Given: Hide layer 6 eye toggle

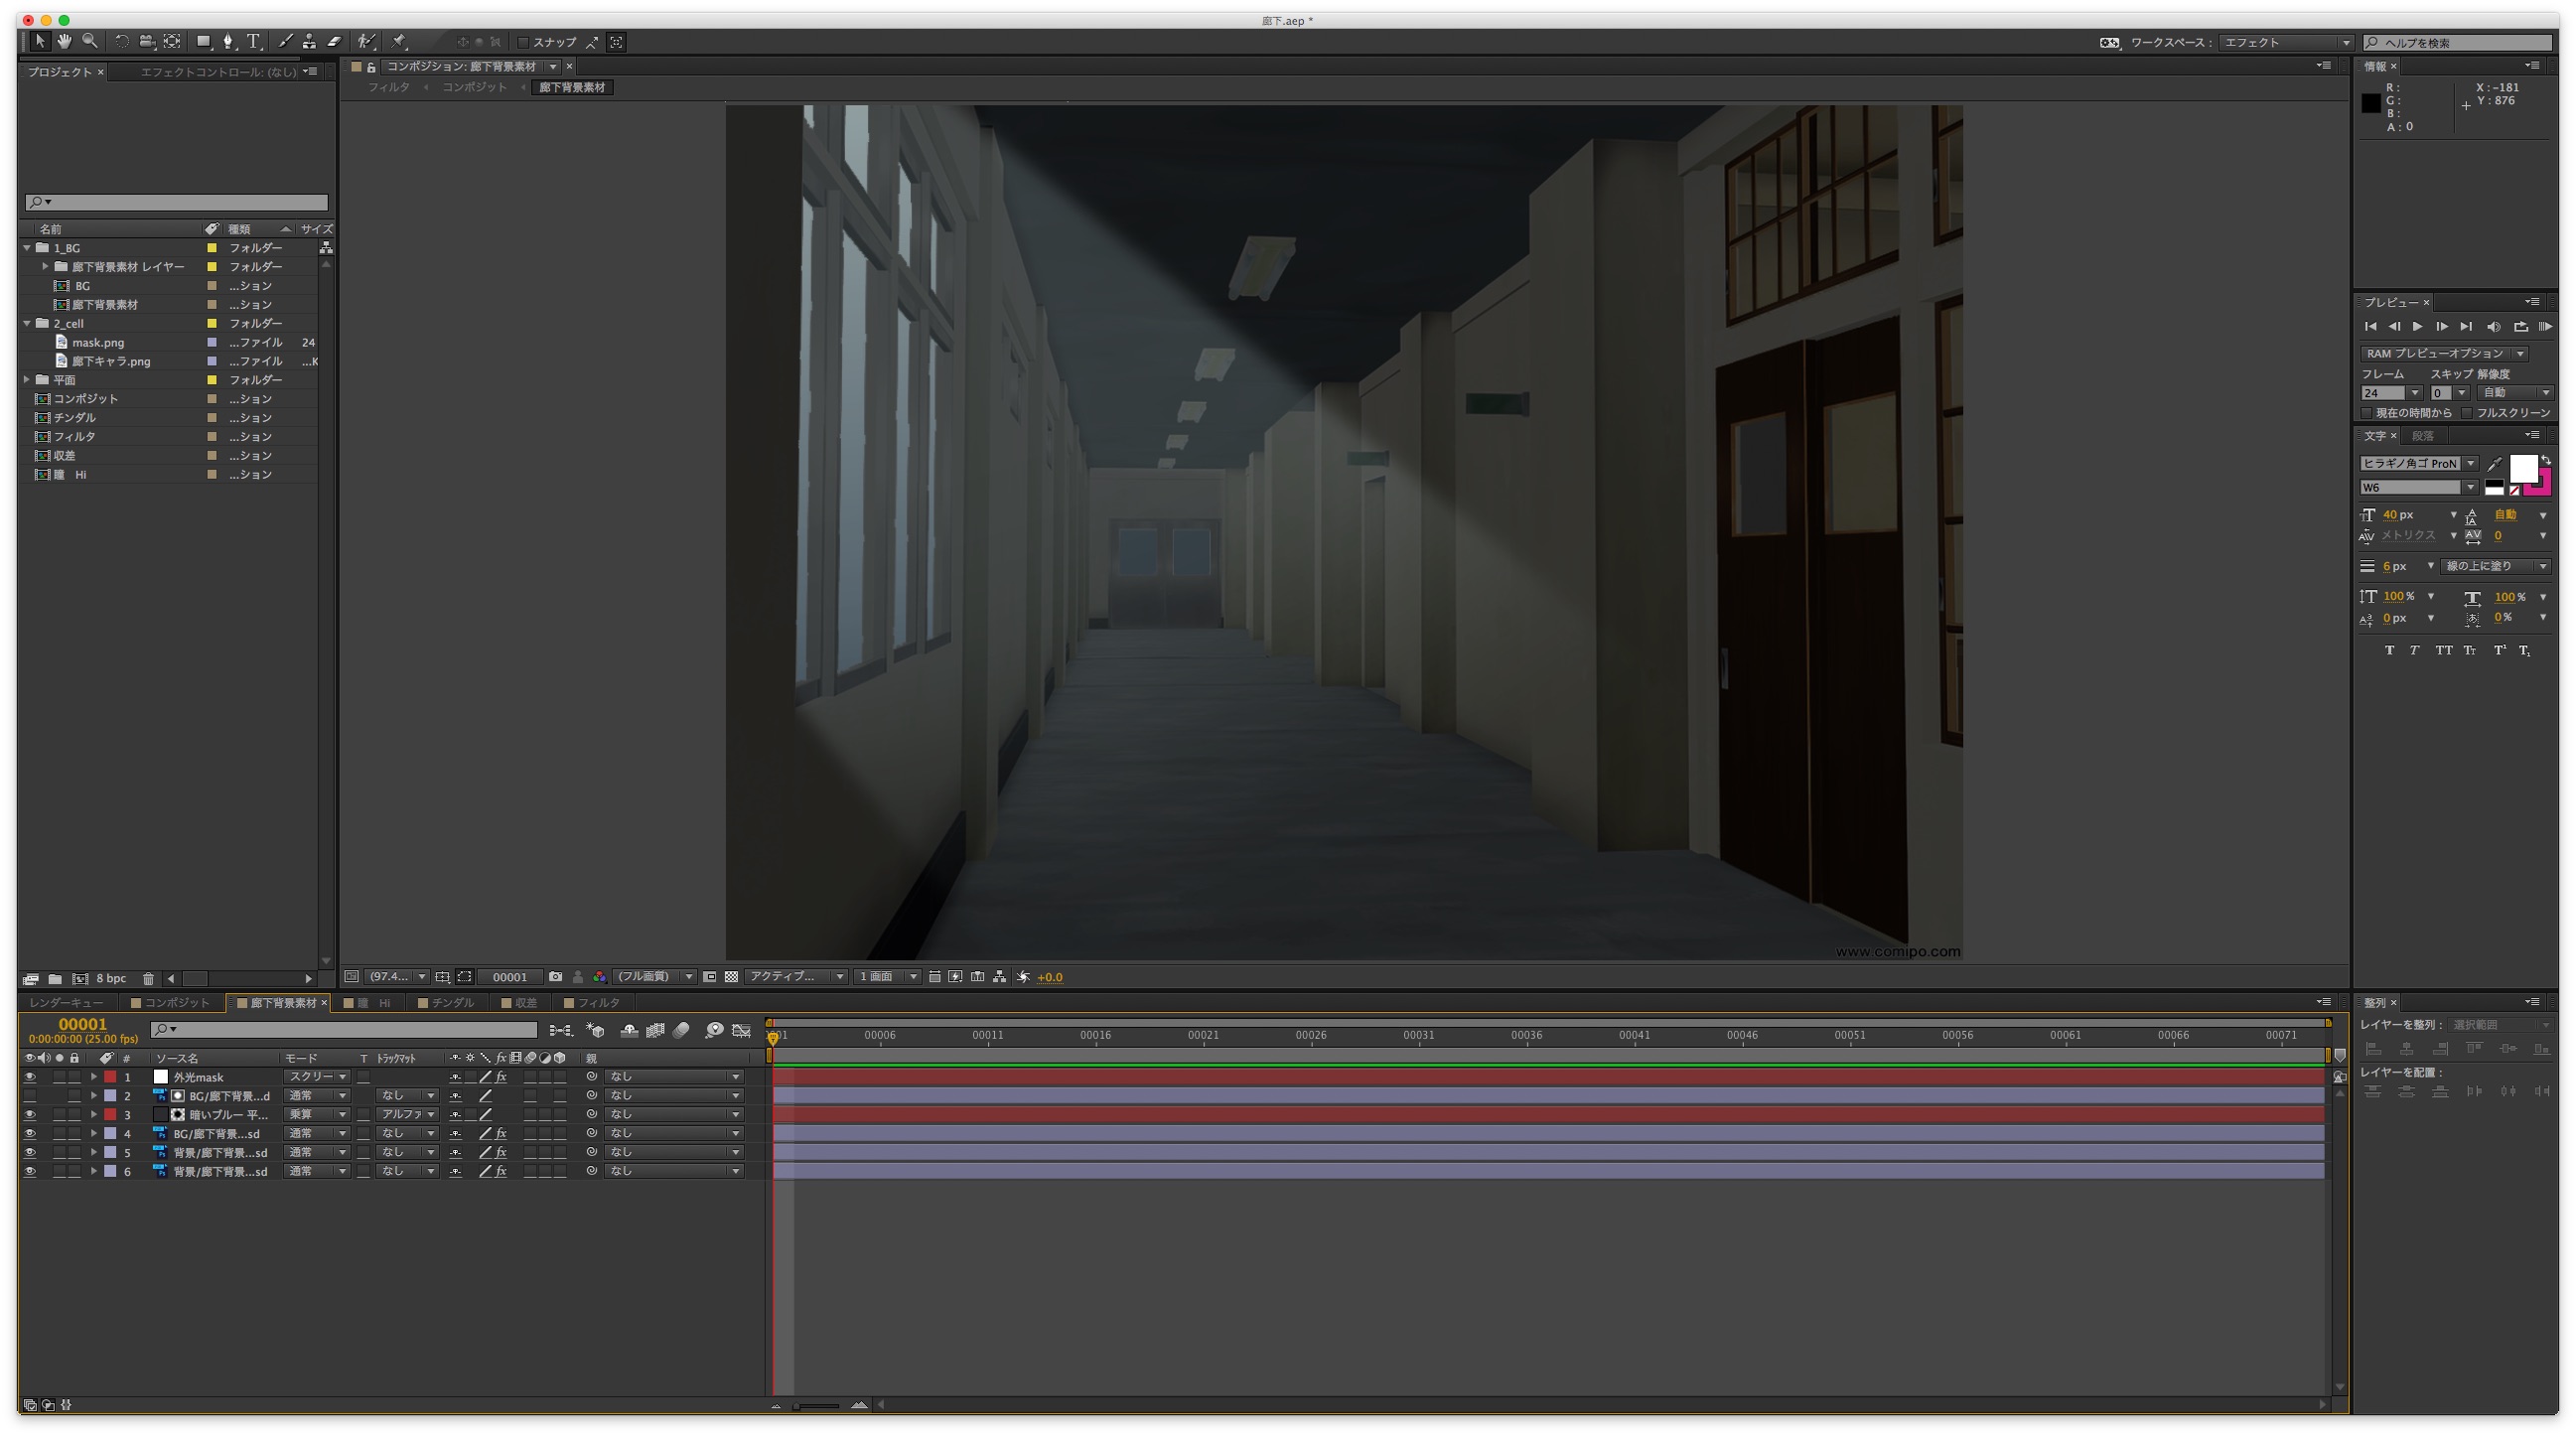Looking at the screenshot, I should pyautogui.click(x=30, y=1172).
